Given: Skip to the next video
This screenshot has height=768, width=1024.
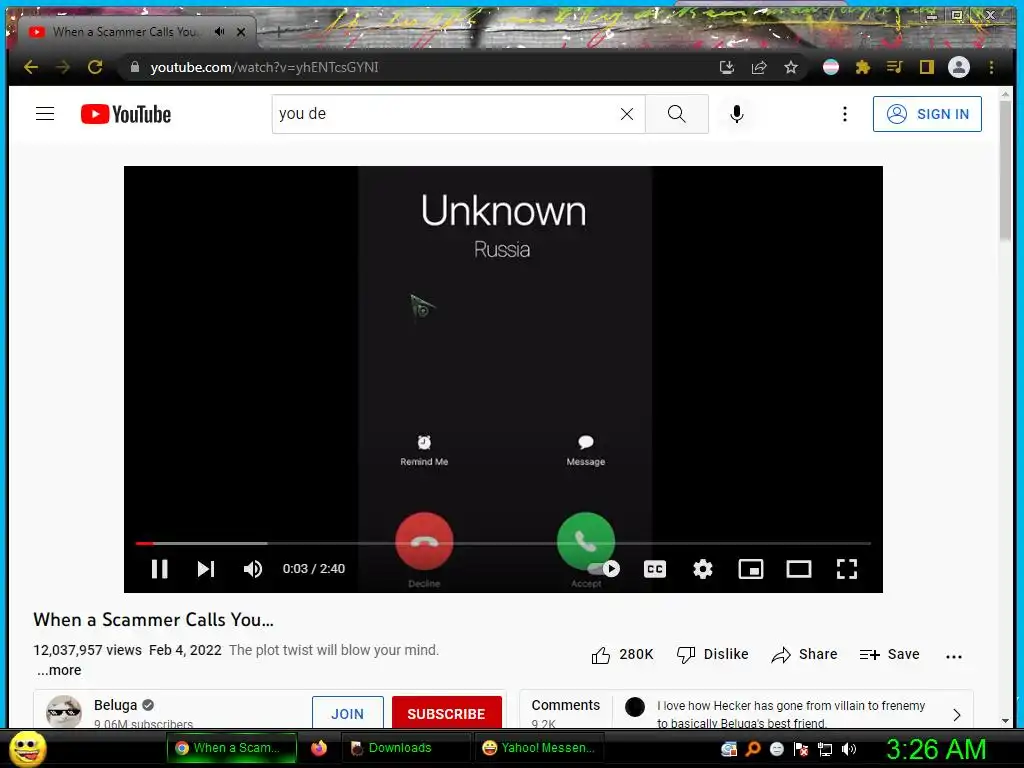Looking at the screenshot, I should pyautogui.click(x=206, y=569).
